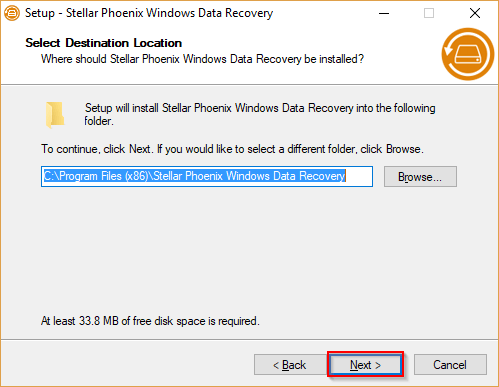
Task: Click the 33.8 MB disk space notice
Action: coord(150,321)
